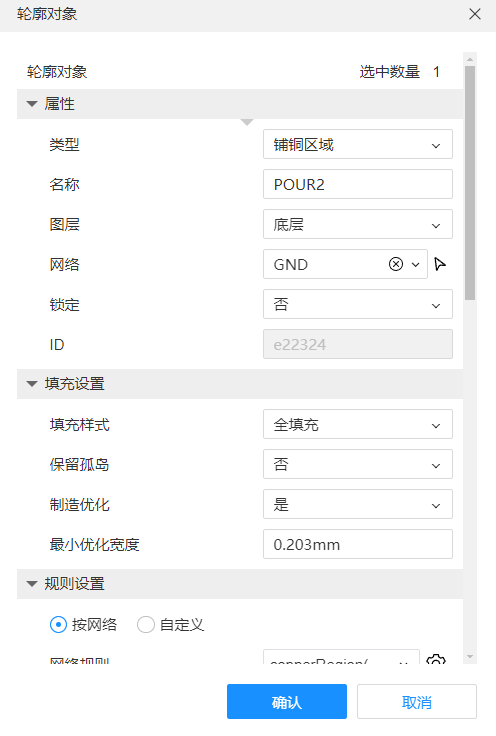Click the net picker arrow cursor icon
Screen dimensions: 496x736
click(440, 264)
